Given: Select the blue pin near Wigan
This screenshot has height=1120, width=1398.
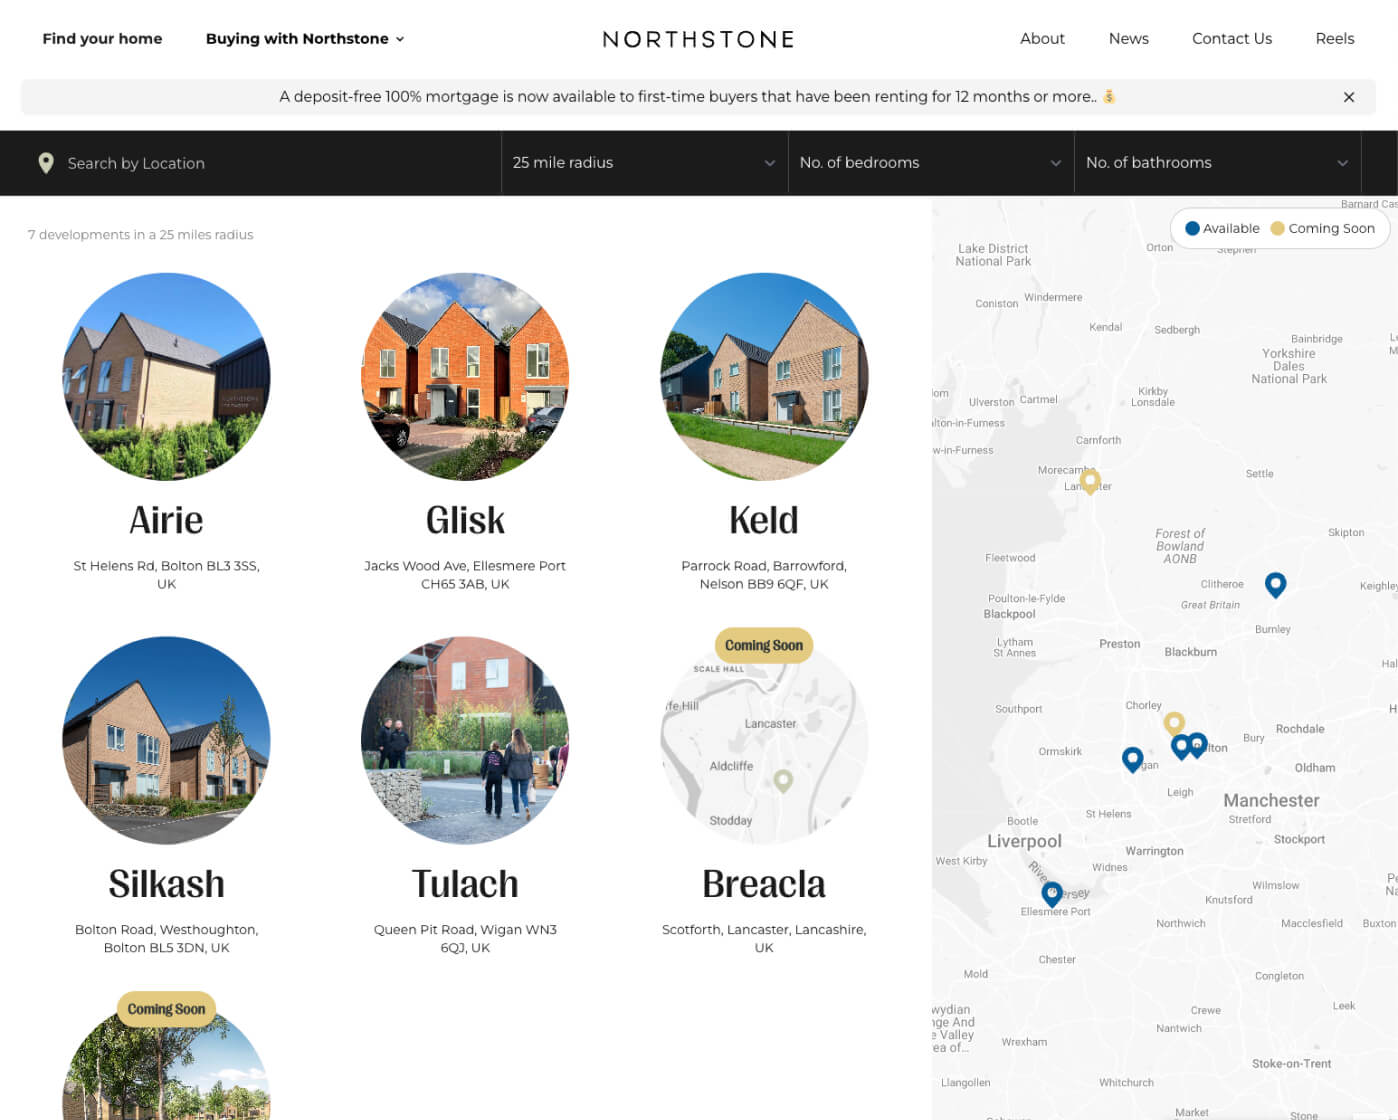Looking at the screenshot, I should 1132,758.
